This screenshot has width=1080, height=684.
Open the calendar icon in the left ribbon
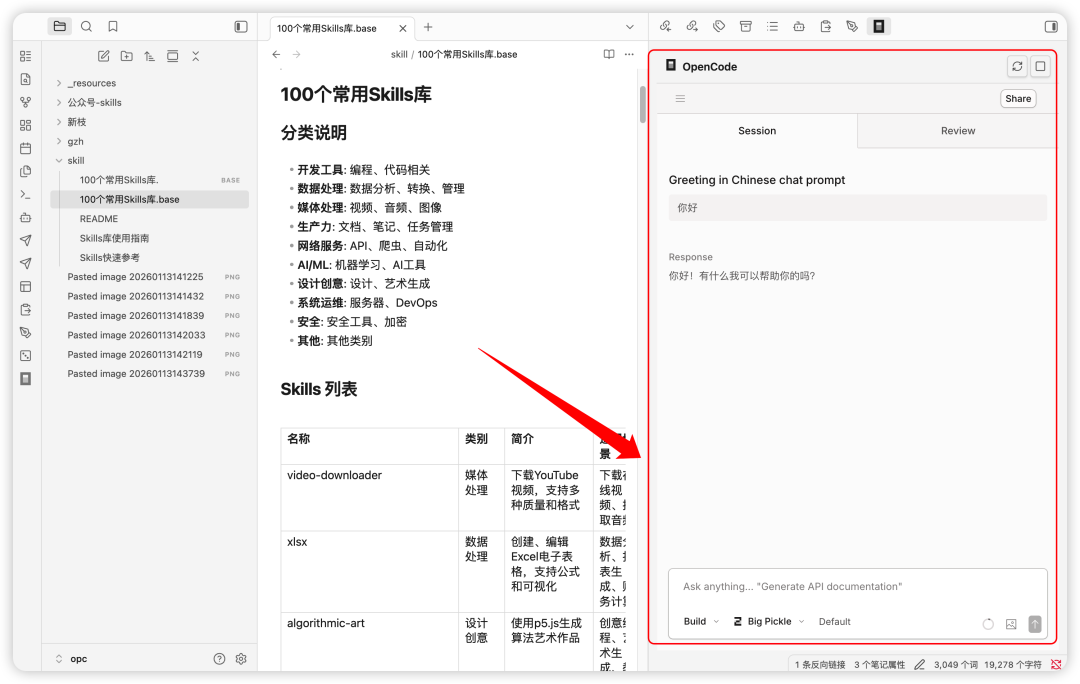coord(25,147)
